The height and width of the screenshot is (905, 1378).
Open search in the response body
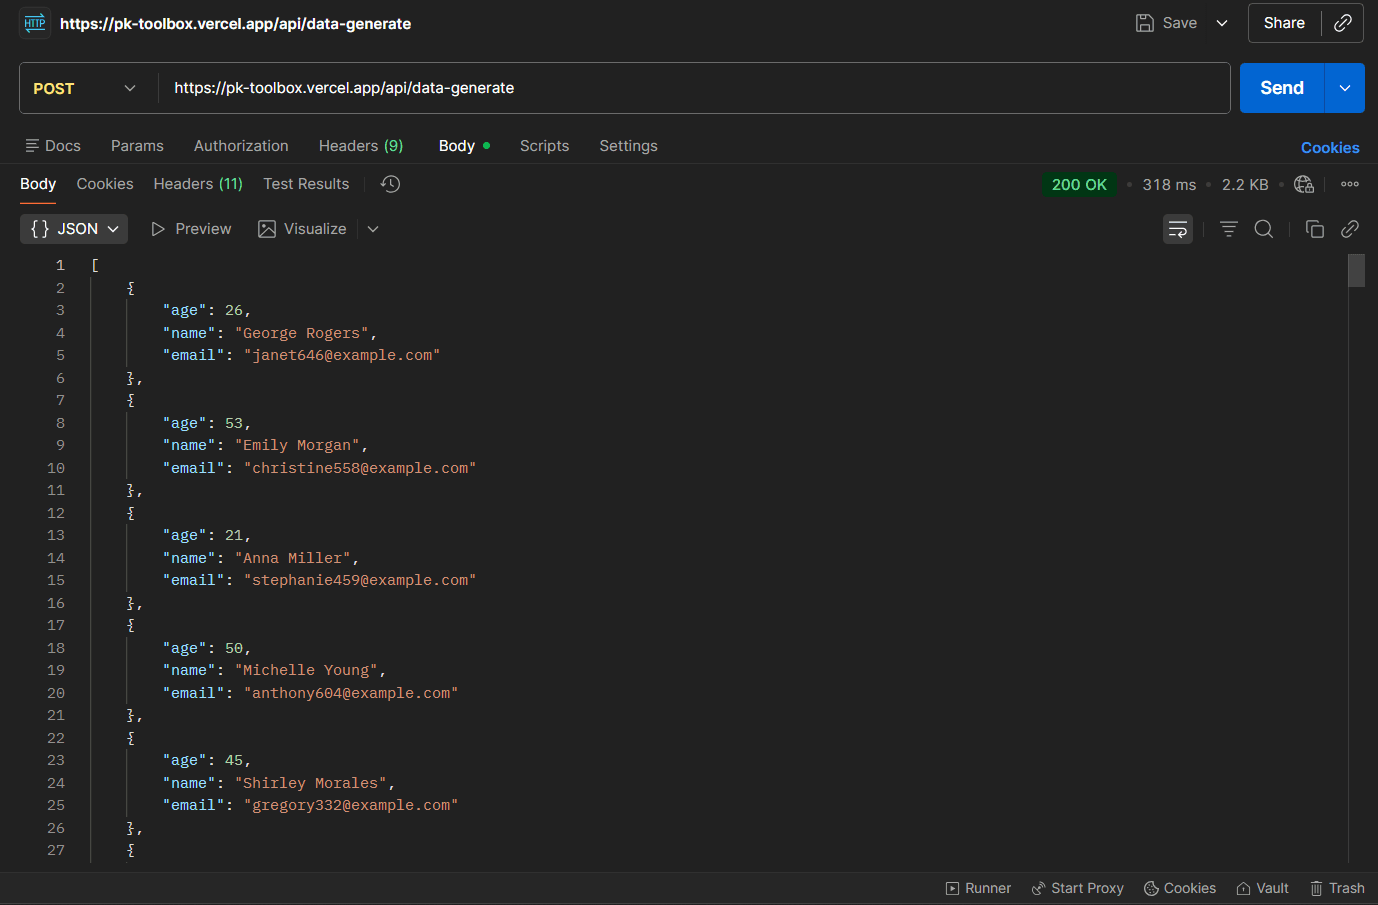pos(1264,229)
